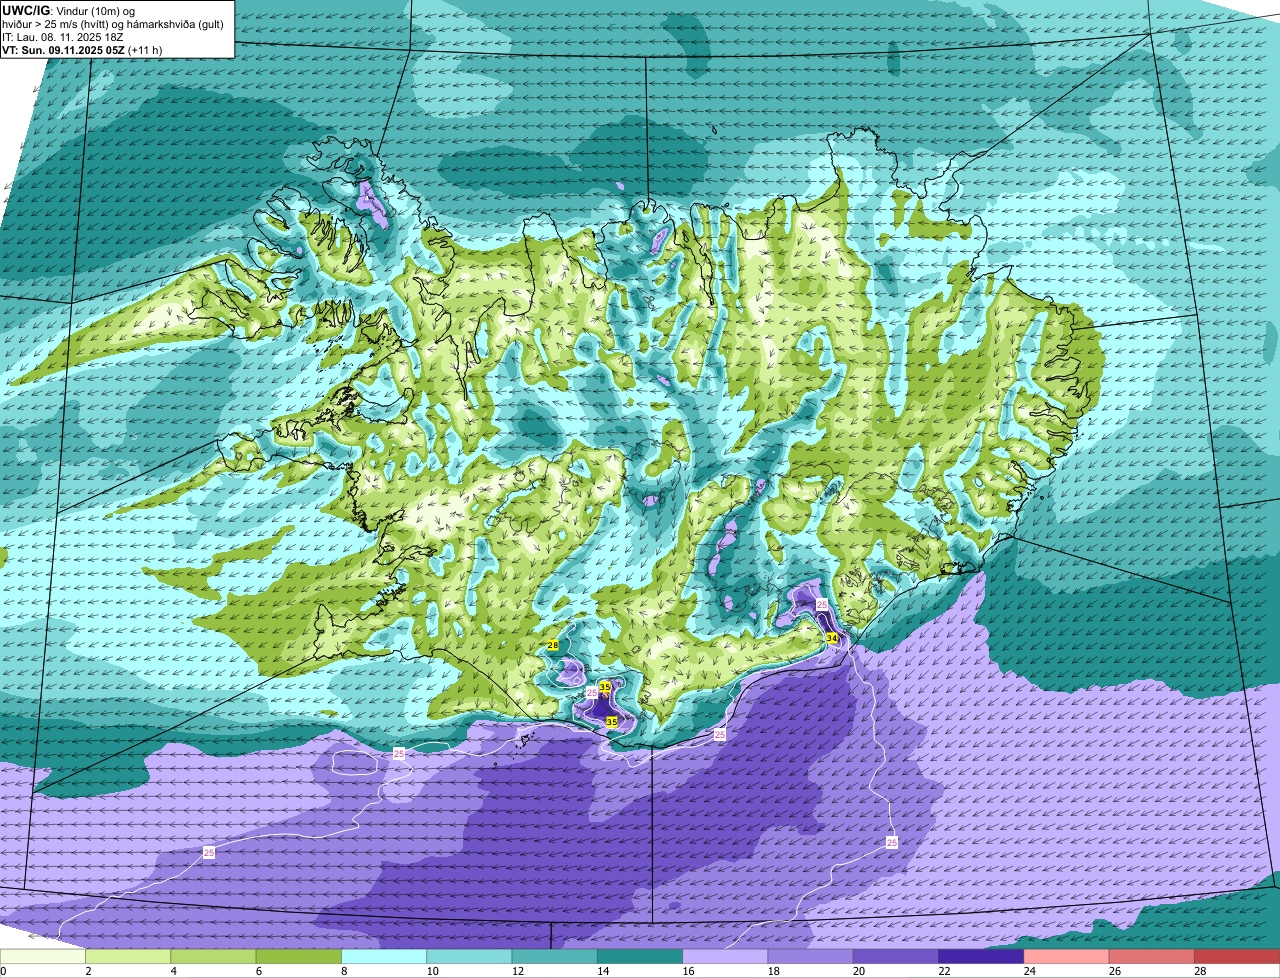Screen dimensions: 1280x978
Task: Select the 0–2 m/s pale yellow swatch in the colour bar
Action: pyautogui.click(x=43, y=956)
